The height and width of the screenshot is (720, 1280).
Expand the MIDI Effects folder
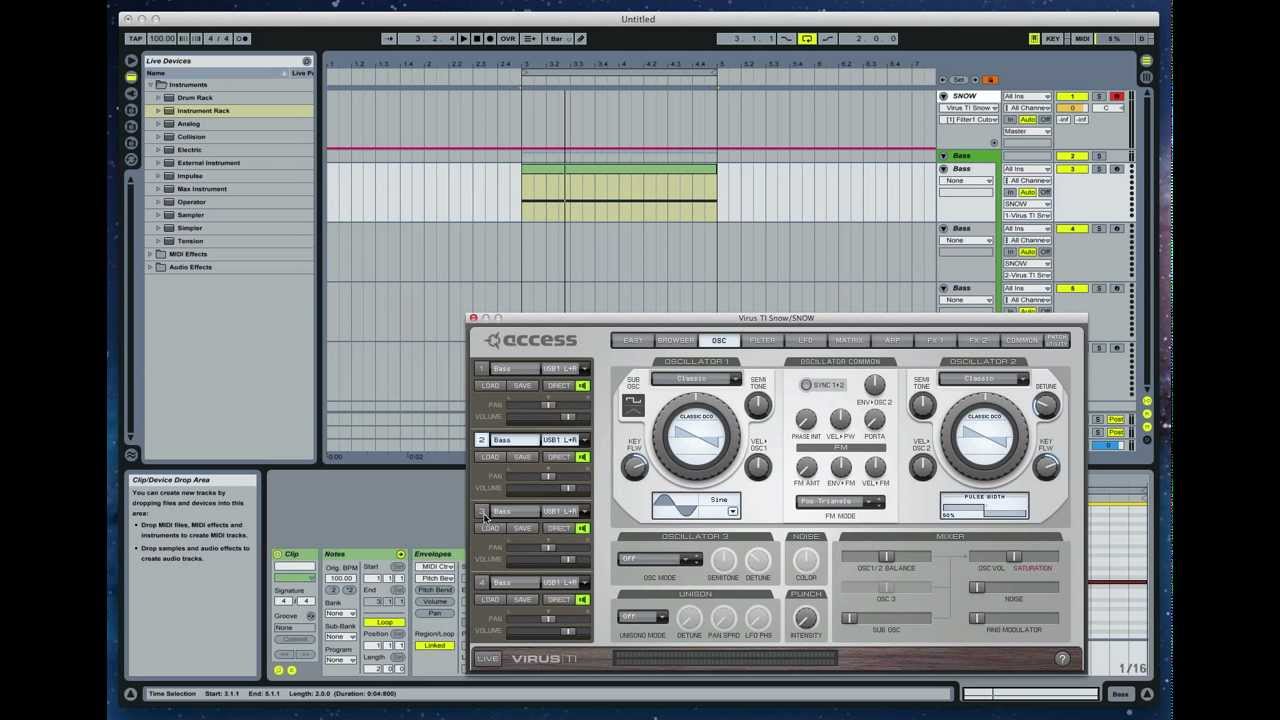tap(150, 254)
